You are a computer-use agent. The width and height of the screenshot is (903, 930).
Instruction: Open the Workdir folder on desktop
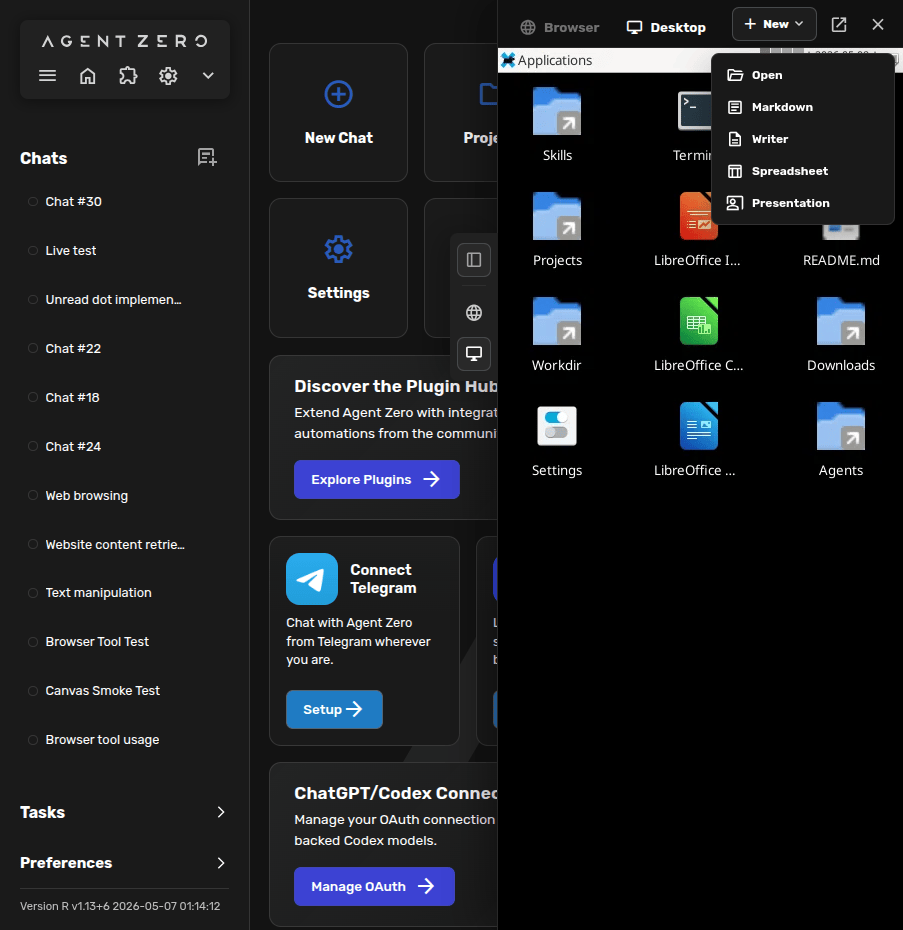557,321
